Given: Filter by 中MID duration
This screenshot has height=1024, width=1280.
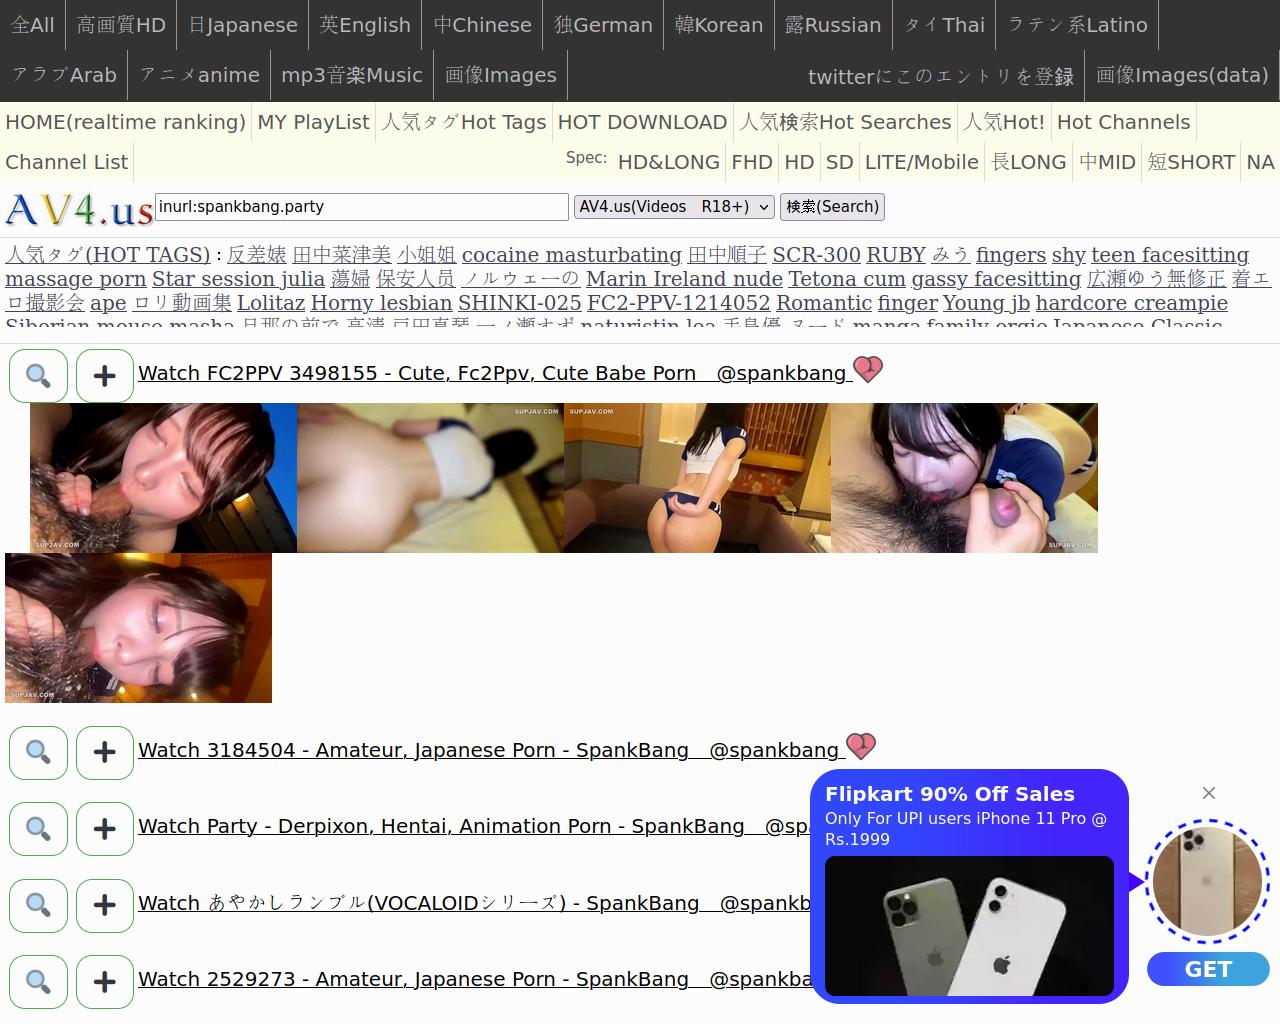Looking at the screenshot, I should point(1108,162).
